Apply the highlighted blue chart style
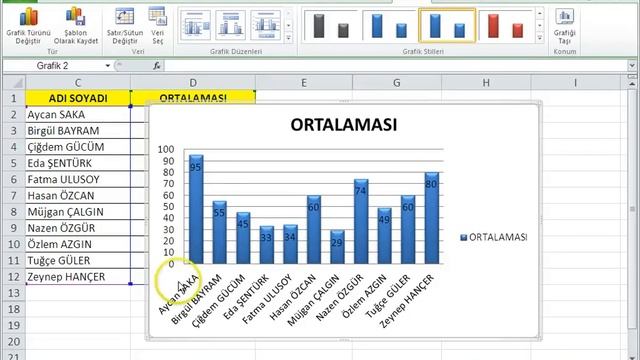Image resolution: width=640 pixels, height=360 pixels. coord(447,26)
